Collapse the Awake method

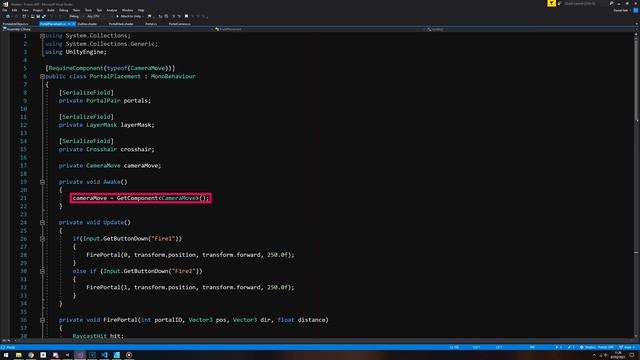(x=42, y=182)
